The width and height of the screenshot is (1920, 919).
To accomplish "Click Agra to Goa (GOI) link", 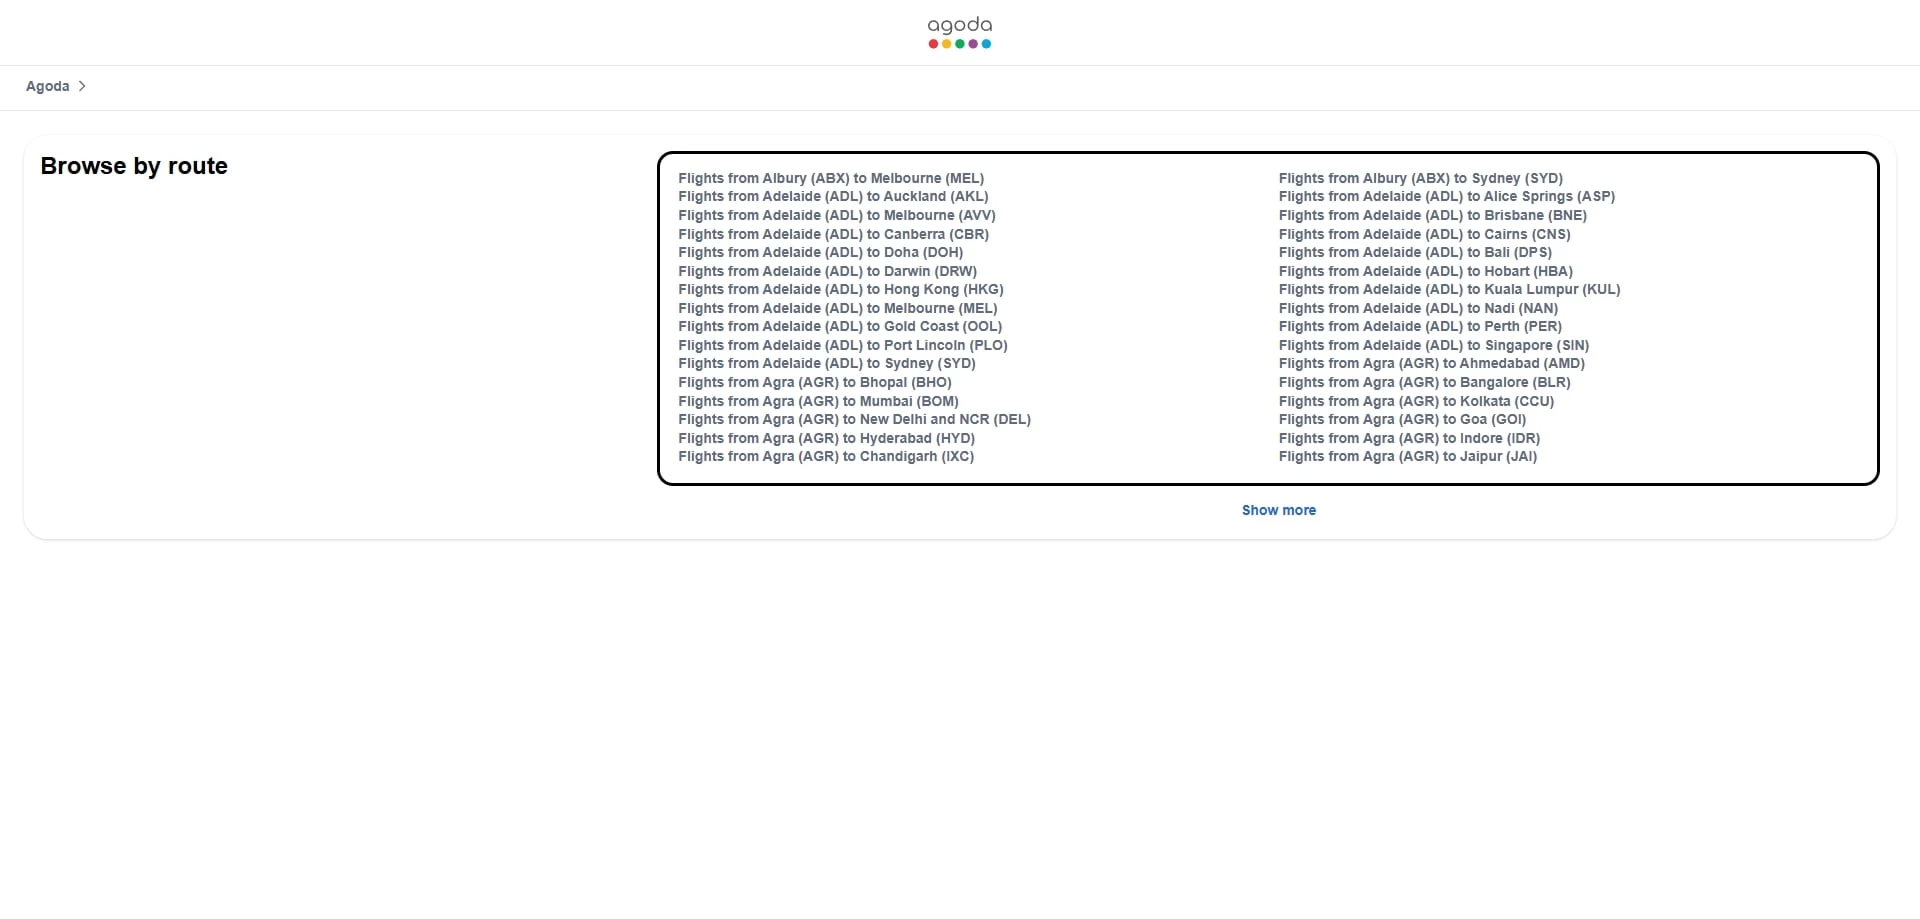I will click(x=1402, y=419).
